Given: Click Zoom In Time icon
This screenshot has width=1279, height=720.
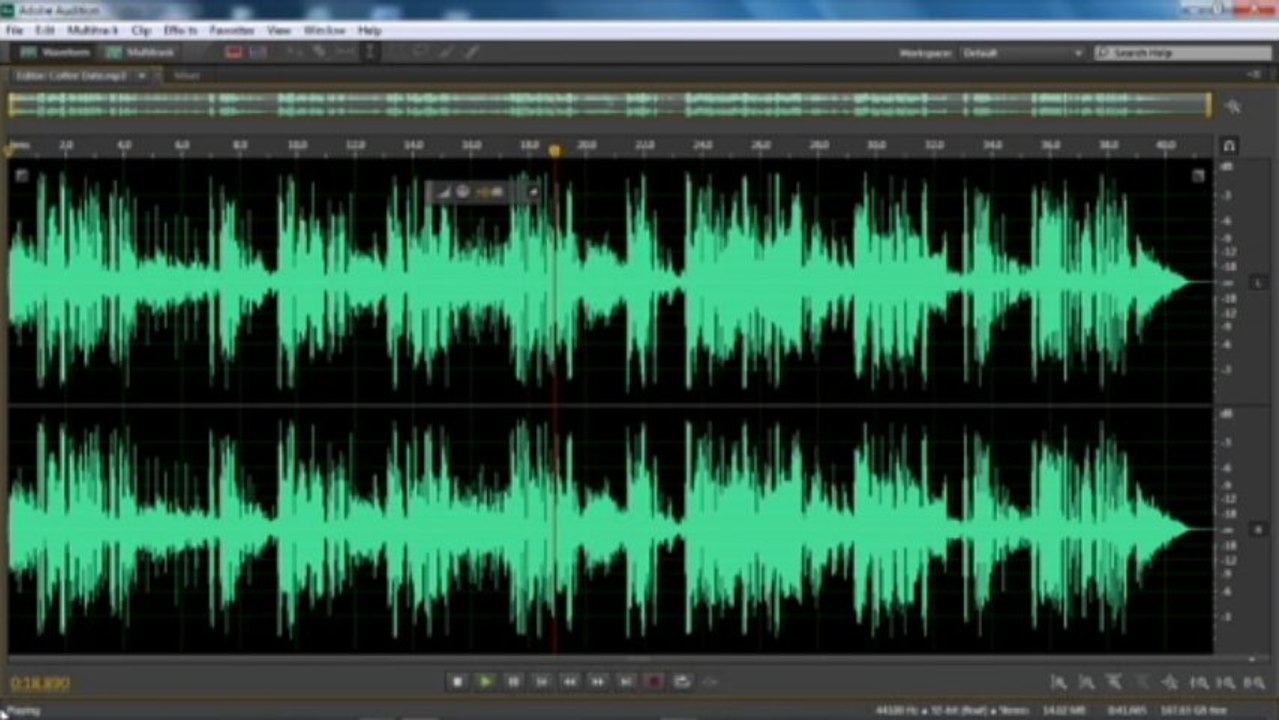Looking at the screenshot, I should (x=1114, y=682).
